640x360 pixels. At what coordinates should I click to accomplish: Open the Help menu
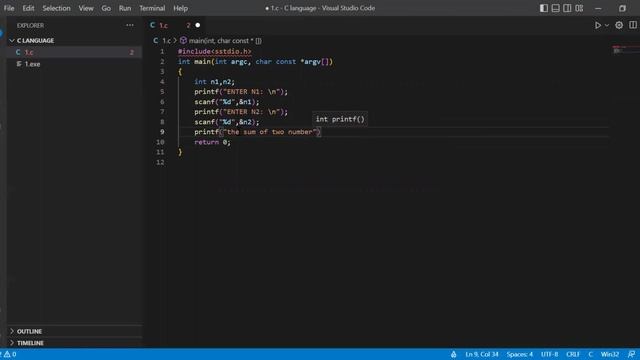click(x=180, y=8)
